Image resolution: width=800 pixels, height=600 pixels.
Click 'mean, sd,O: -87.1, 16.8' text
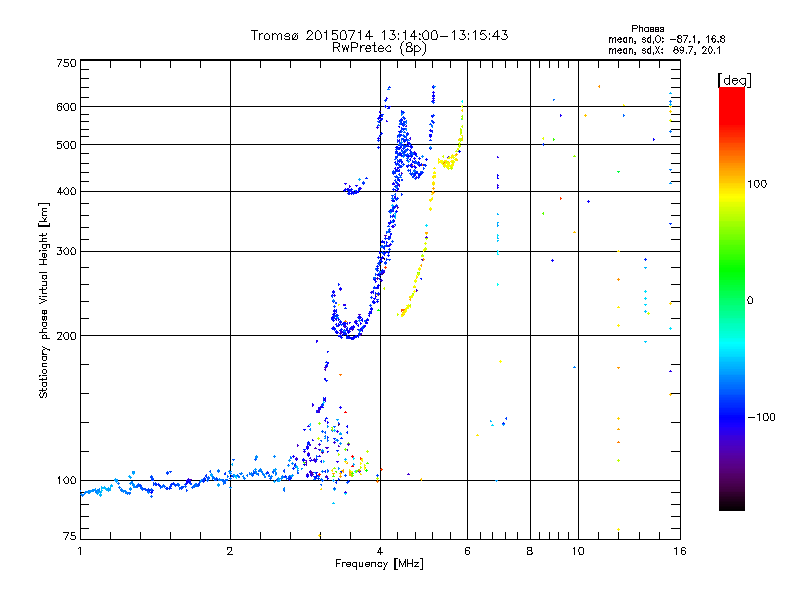(x=666, y=39)
